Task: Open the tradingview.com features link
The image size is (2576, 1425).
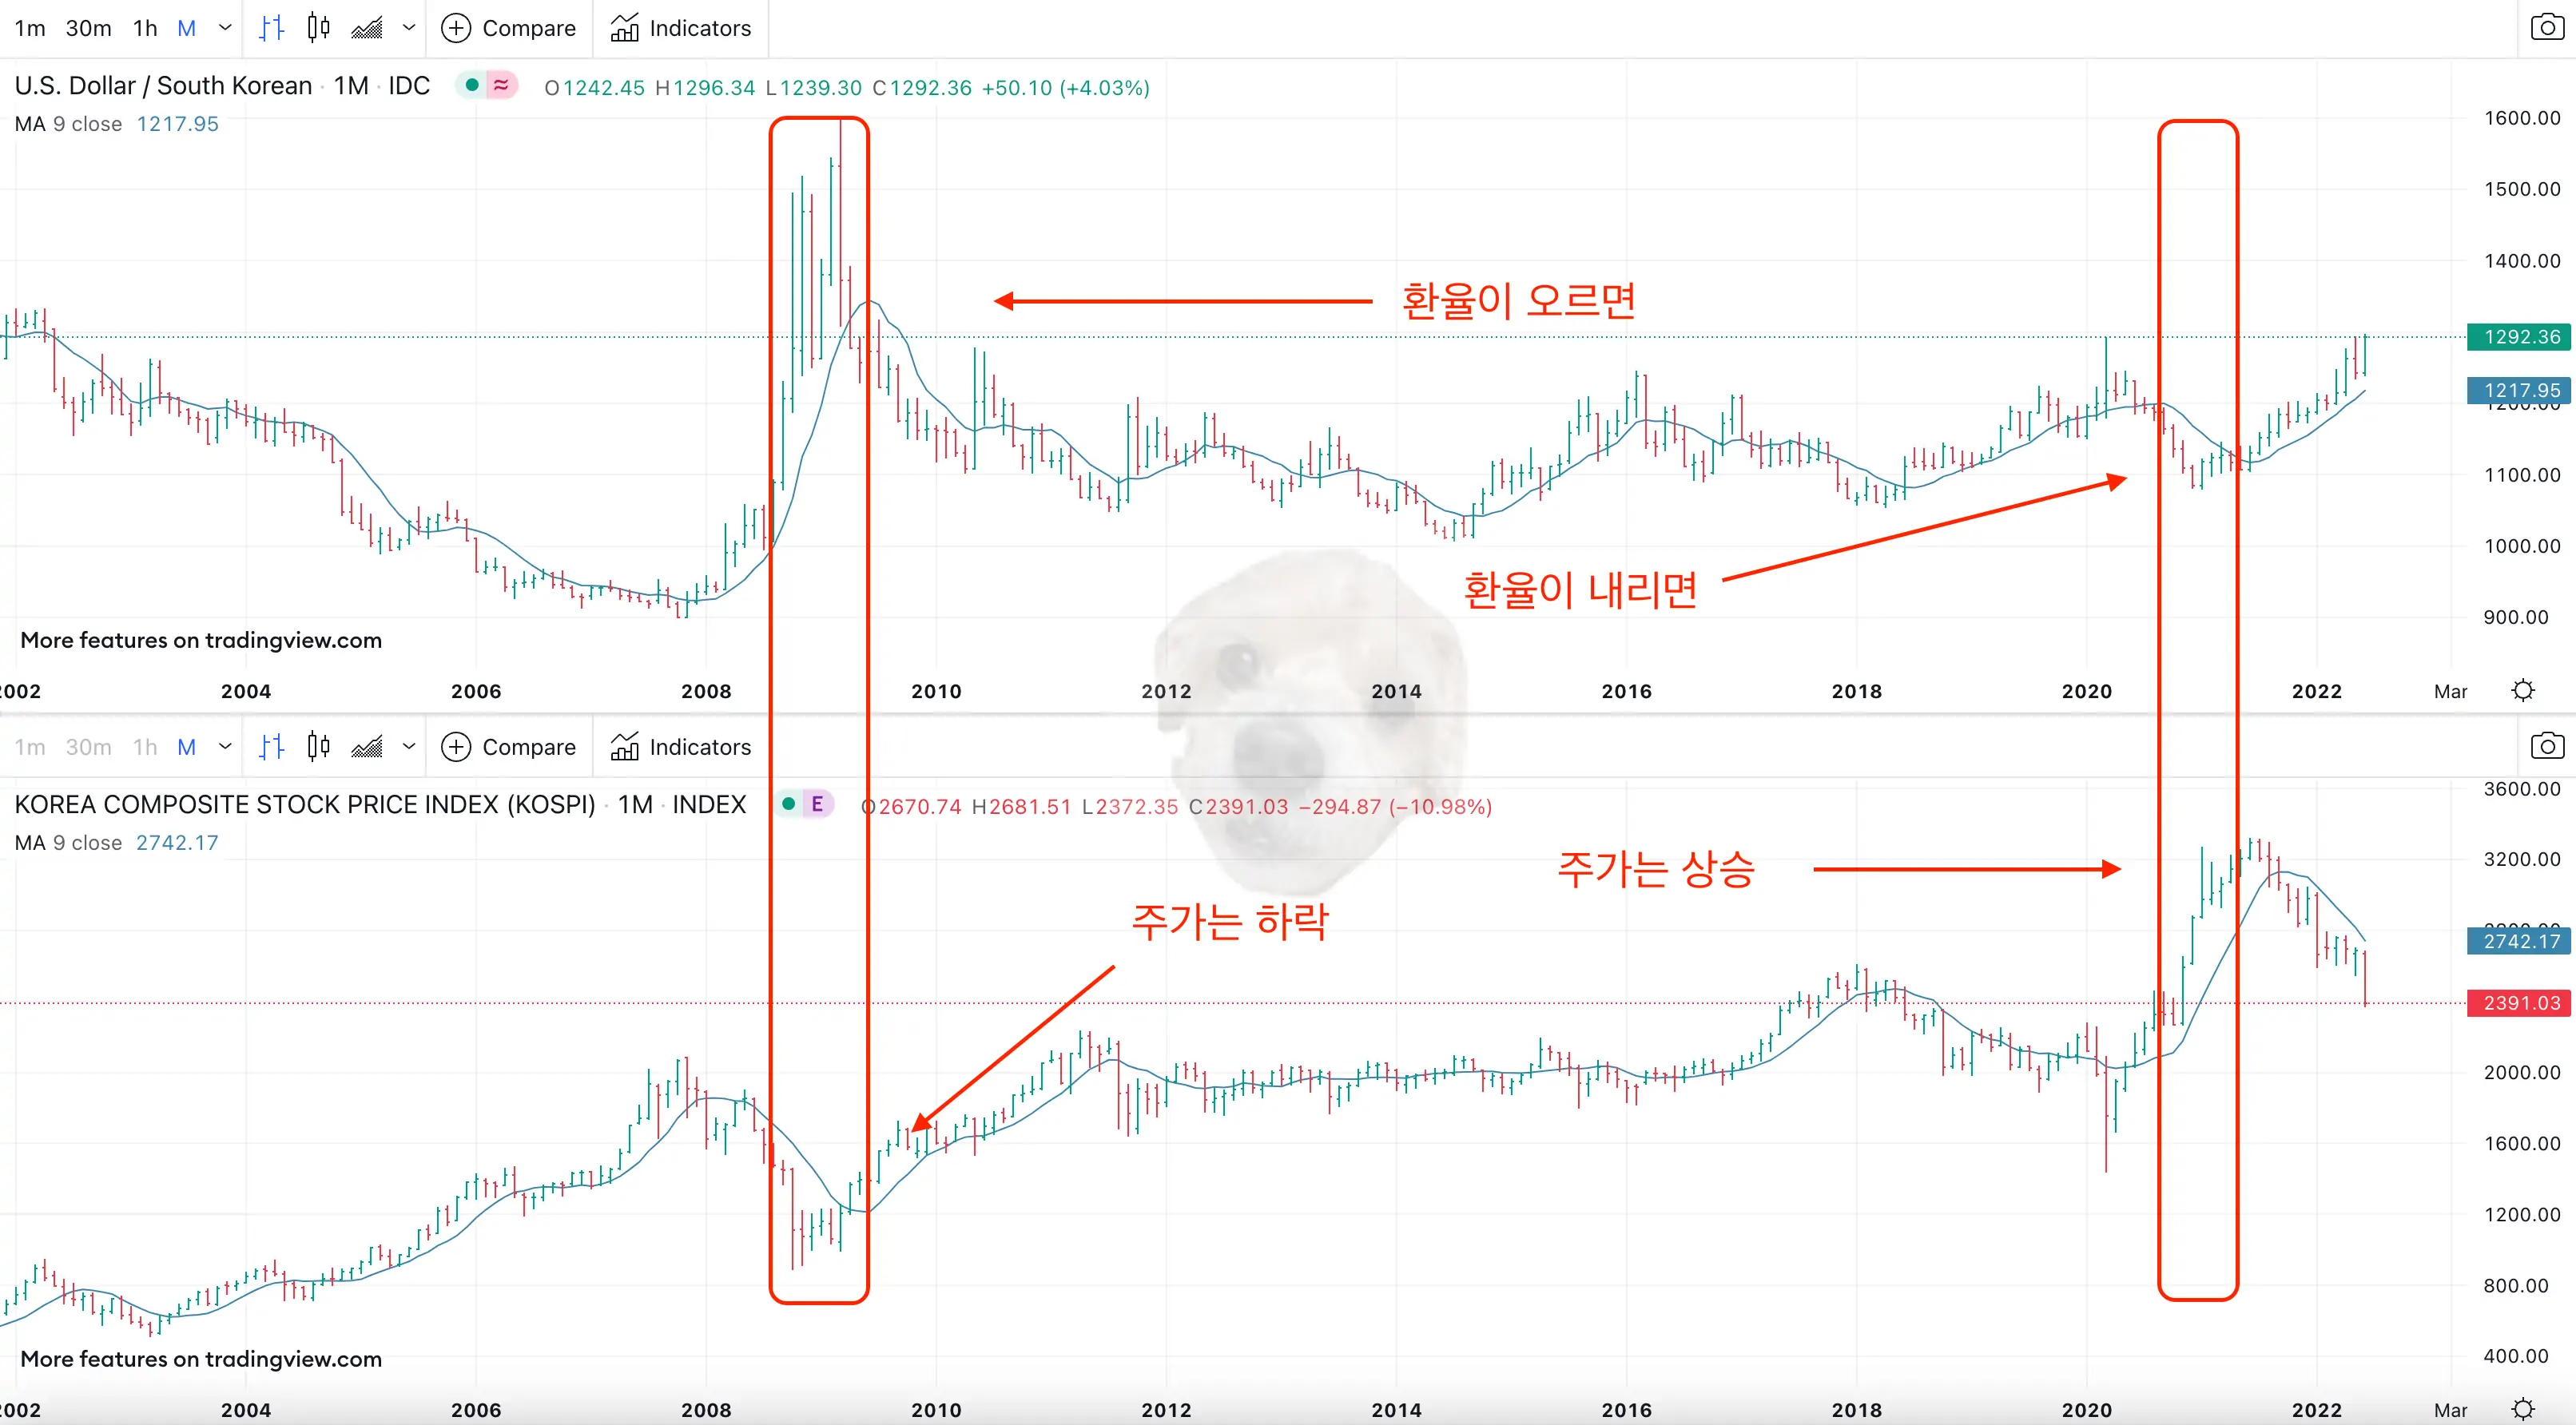Action: click(x=201, y=640)
